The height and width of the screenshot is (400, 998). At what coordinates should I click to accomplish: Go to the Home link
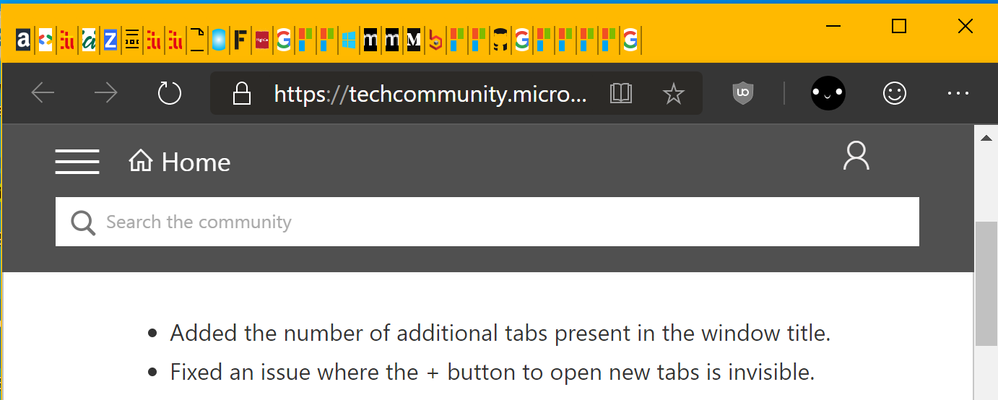pos(179,162)
